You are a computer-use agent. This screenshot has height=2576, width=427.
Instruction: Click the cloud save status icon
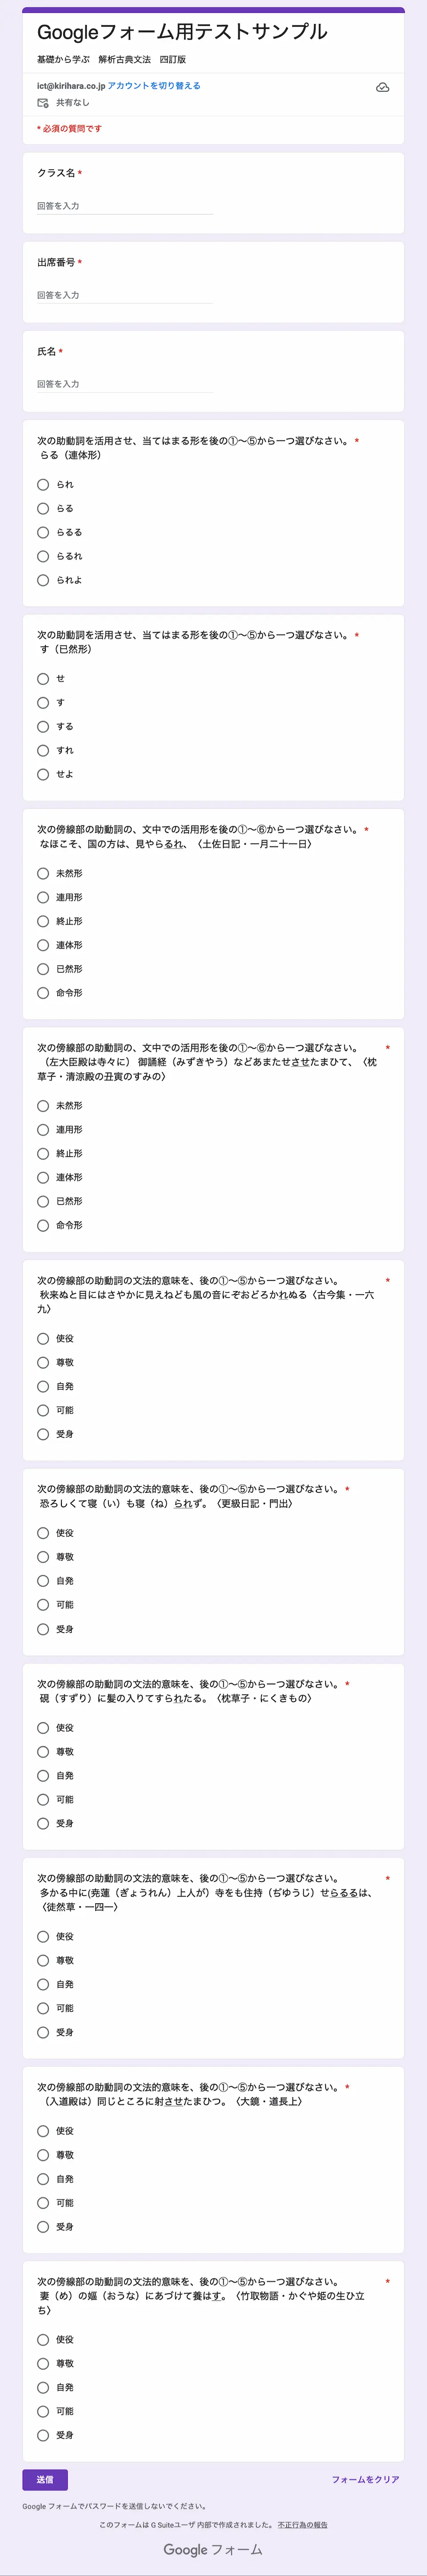coord(382,88)
